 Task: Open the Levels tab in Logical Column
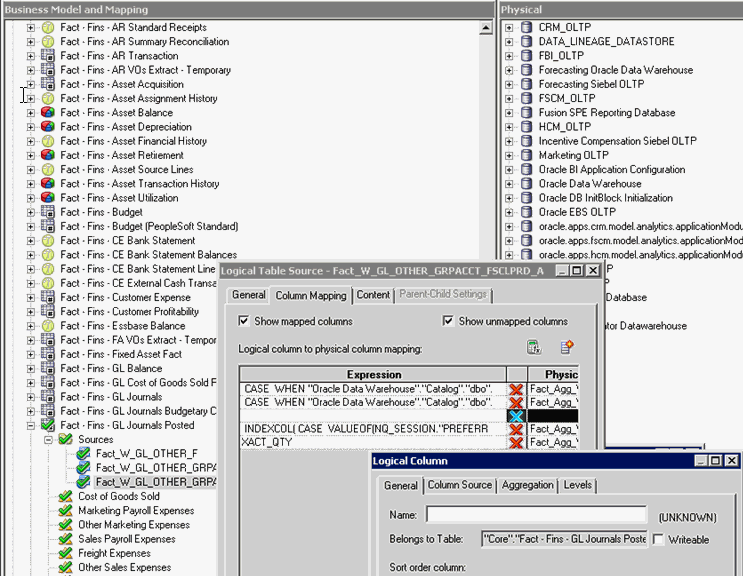[x=578, y=485]
